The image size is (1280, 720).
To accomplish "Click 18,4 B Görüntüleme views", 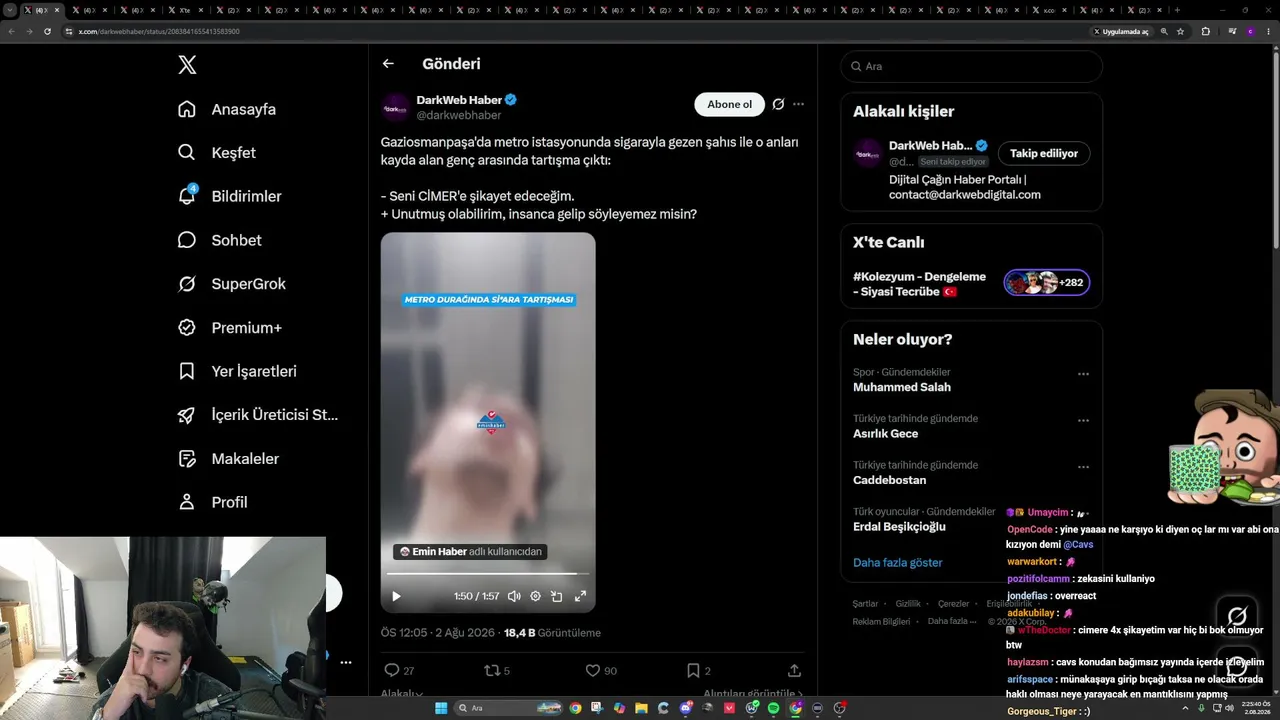I will click(x=552, y=633).
